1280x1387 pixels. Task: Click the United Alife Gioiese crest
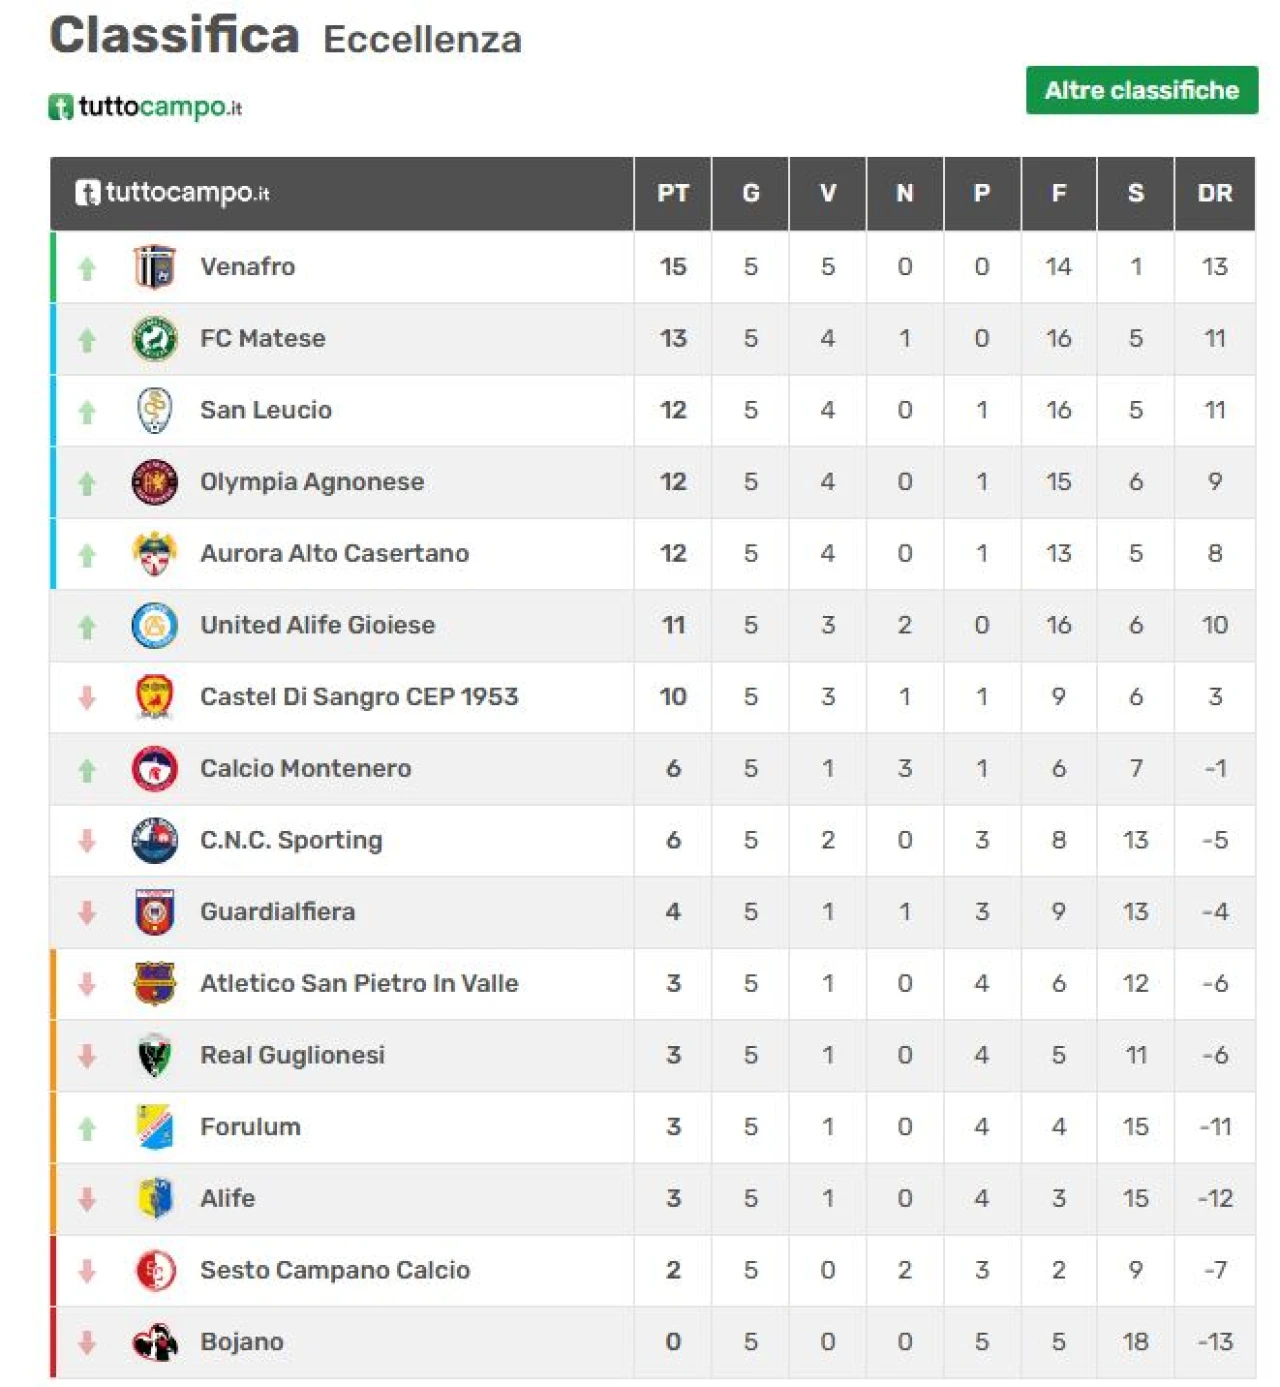pos(154,625)
